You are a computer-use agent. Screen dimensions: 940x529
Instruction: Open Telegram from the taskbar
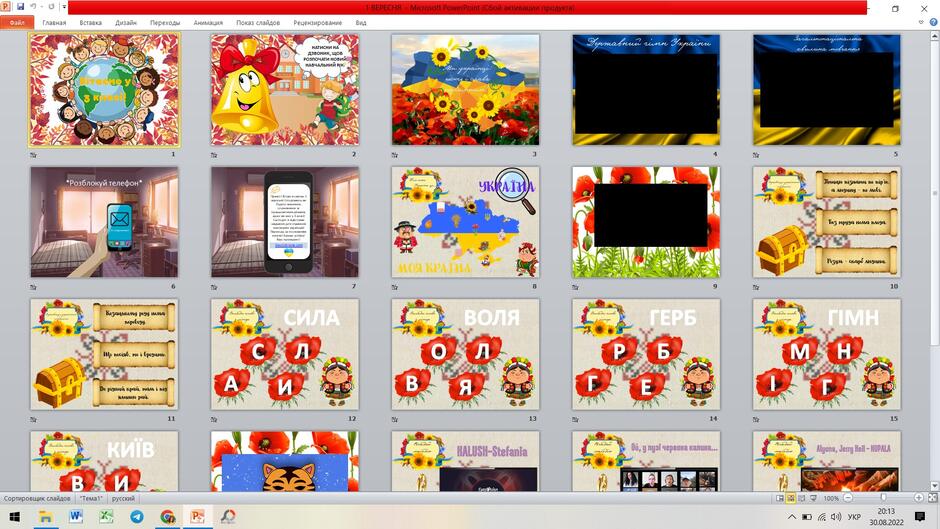[137, 516]
